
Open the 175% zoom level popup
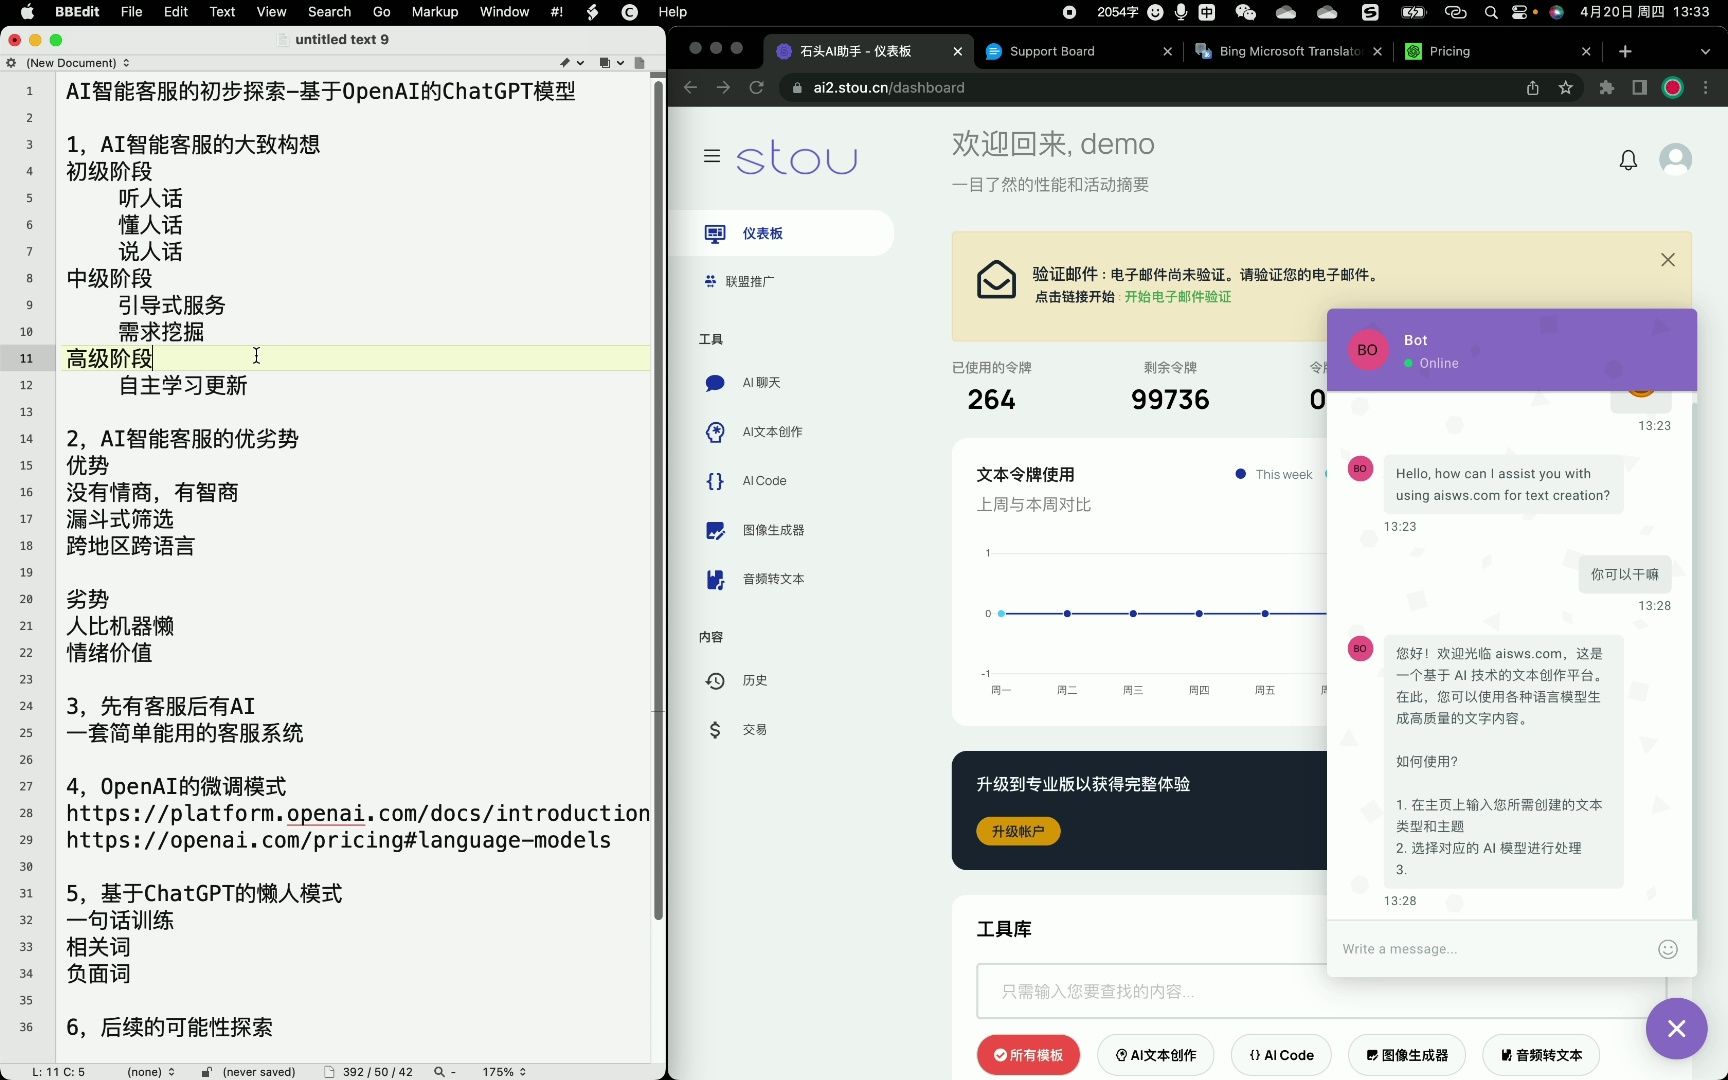[504, 1071]
